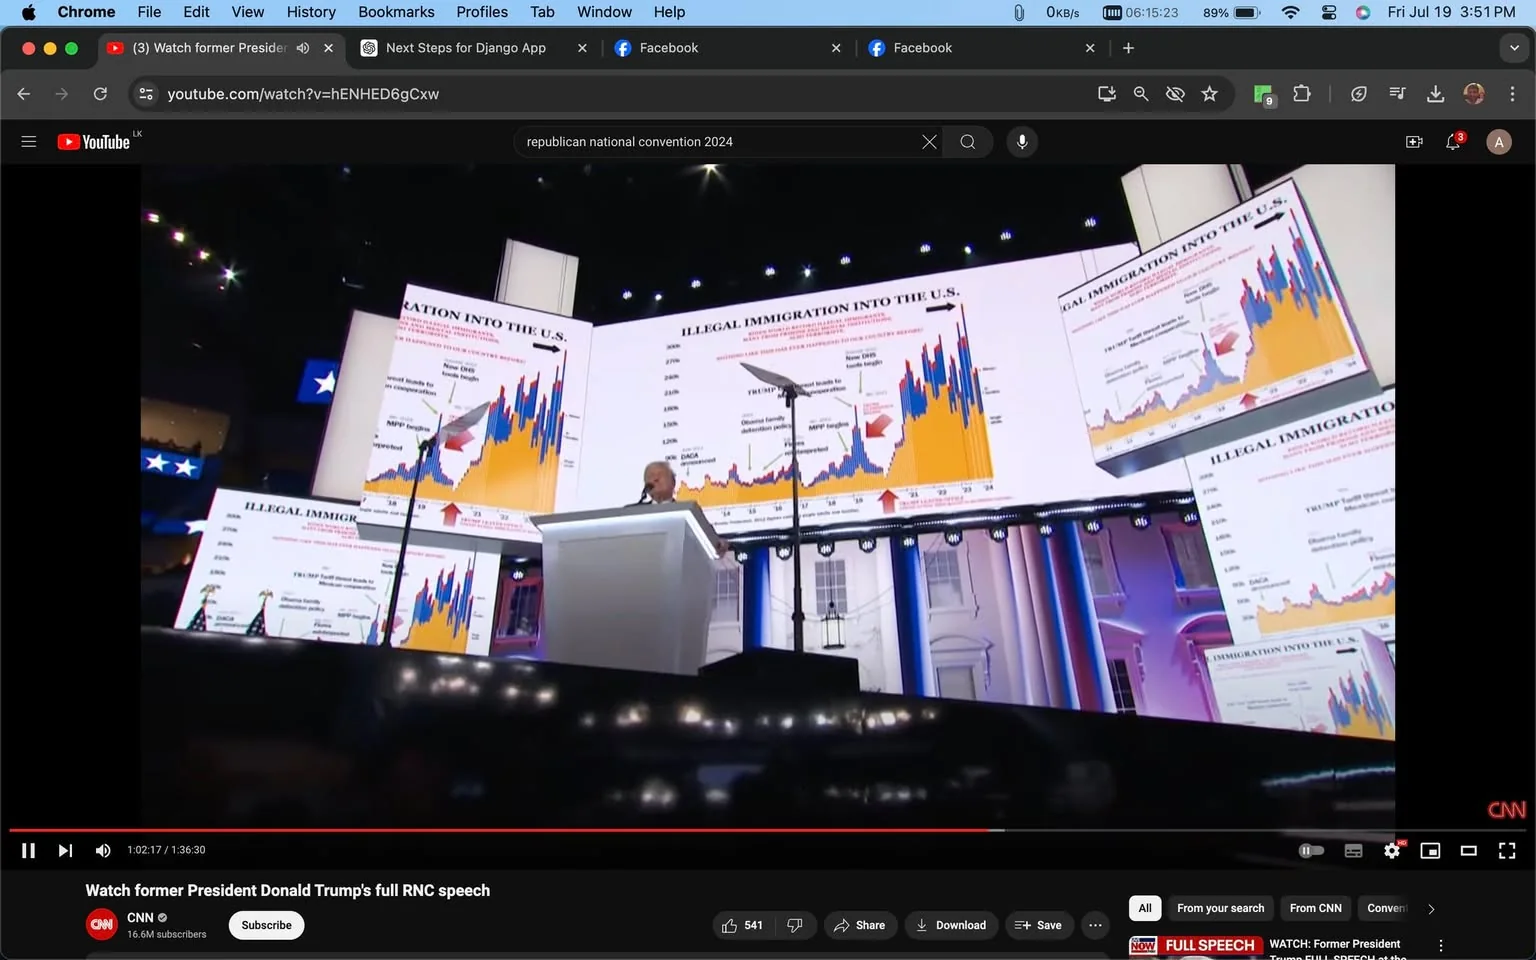
Task: Bookmark this page star
Action: pos(1209,94)
